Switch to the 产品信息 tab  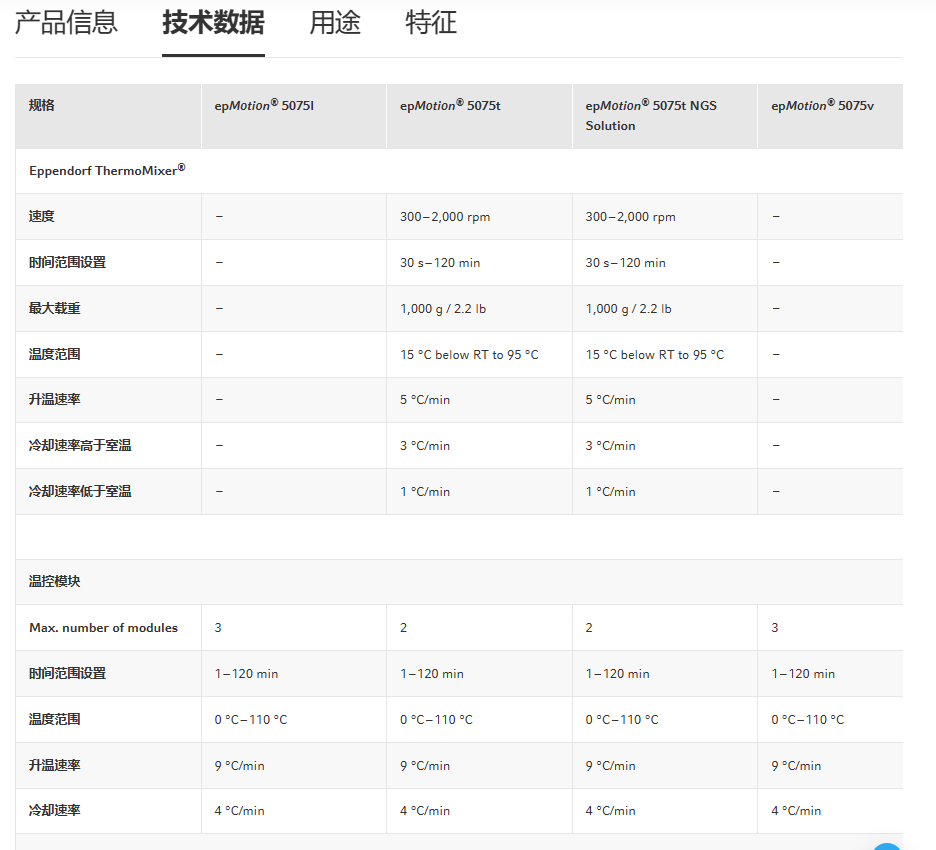pyautogui.click(x=66, y=23)
